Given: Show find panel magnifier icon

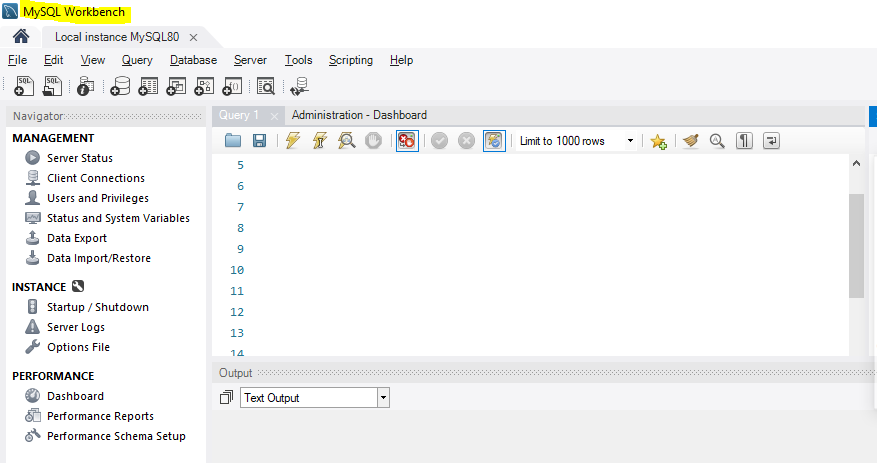Looking at the screenshot, I should [x=717, y=141].
